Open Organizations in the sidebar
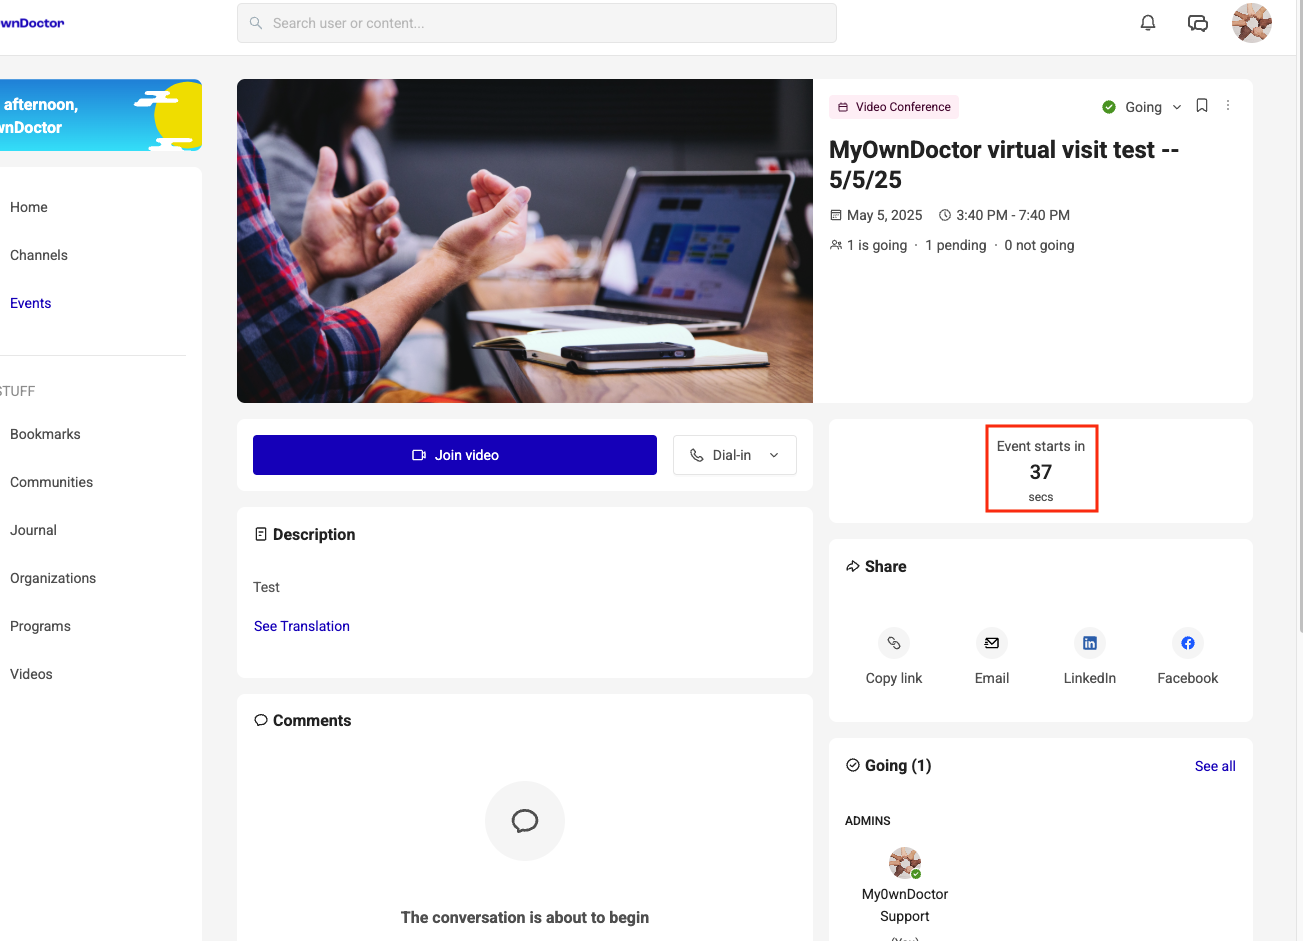 coord(53,578)
